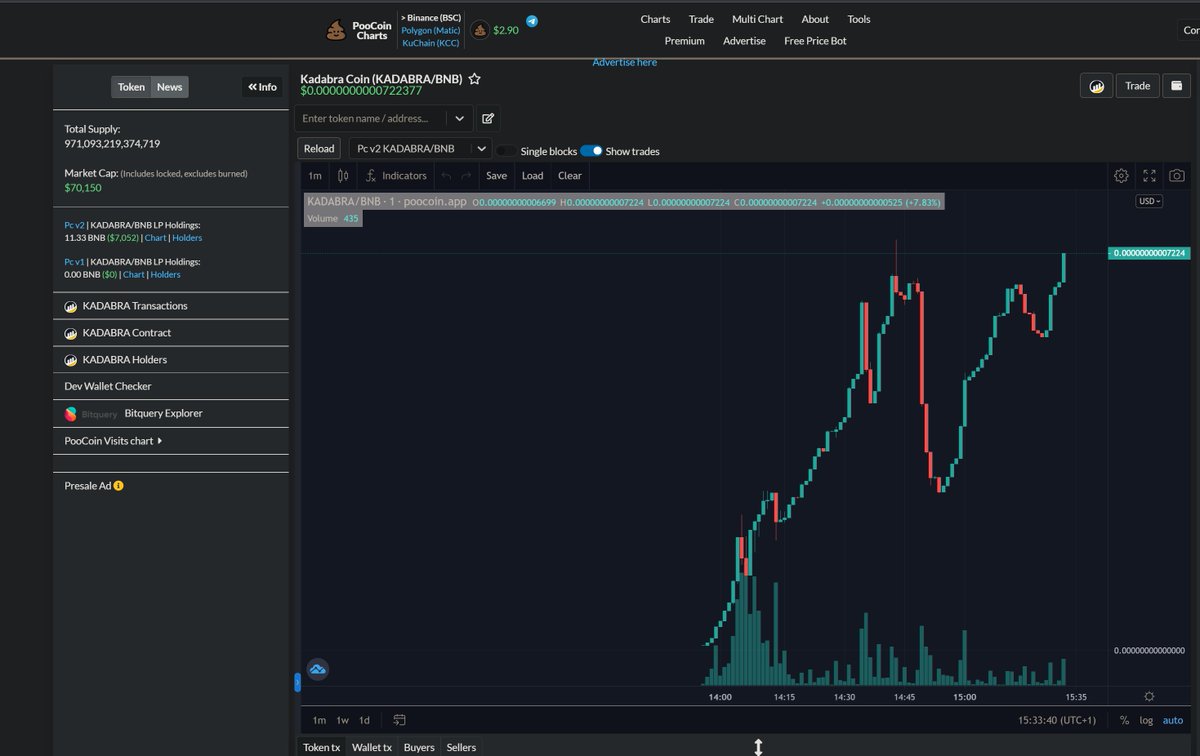Open the Premium menu item

pyautogui.click(x=685, y=41)
